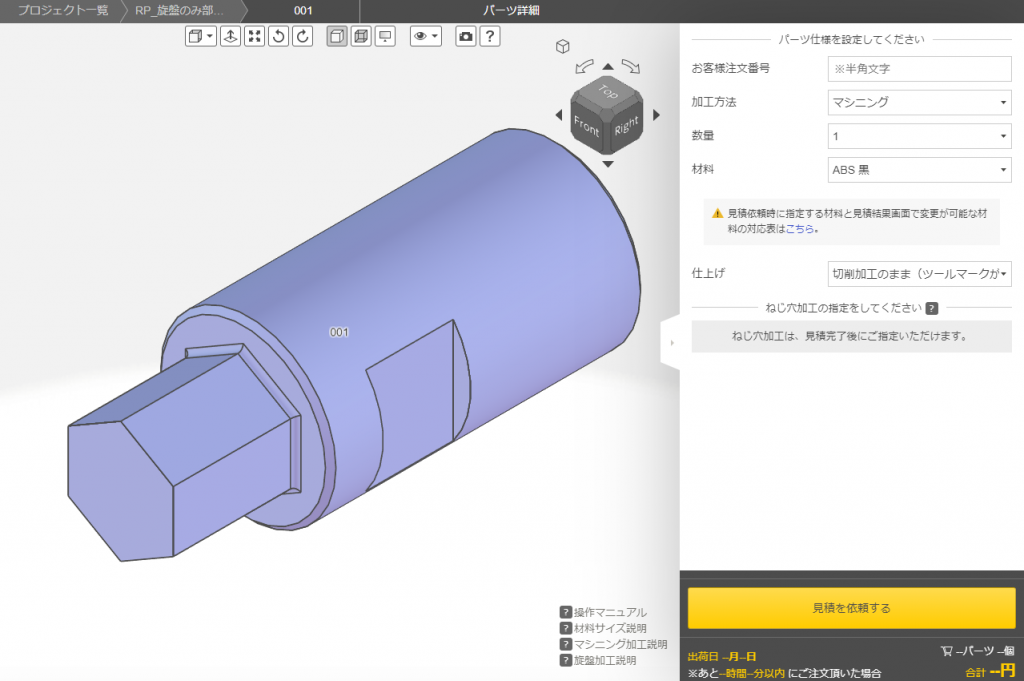This screenshot has height=681, width=1024.
Task: Toggle wireframe cube display mode
Action: (x=361, y=37)
